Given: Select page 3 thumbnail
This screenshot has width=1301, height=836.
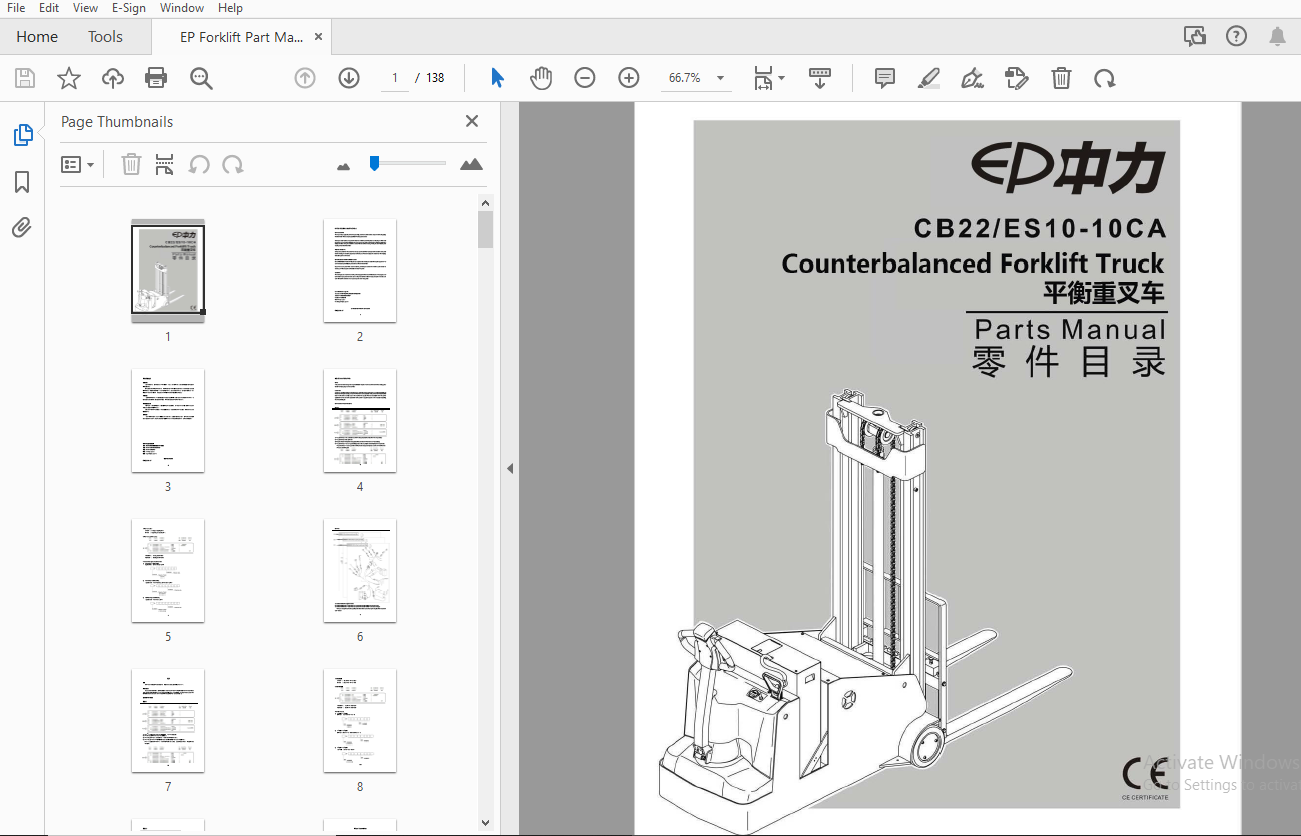Looking at the screenshot, I should click(x=168, y=421).
